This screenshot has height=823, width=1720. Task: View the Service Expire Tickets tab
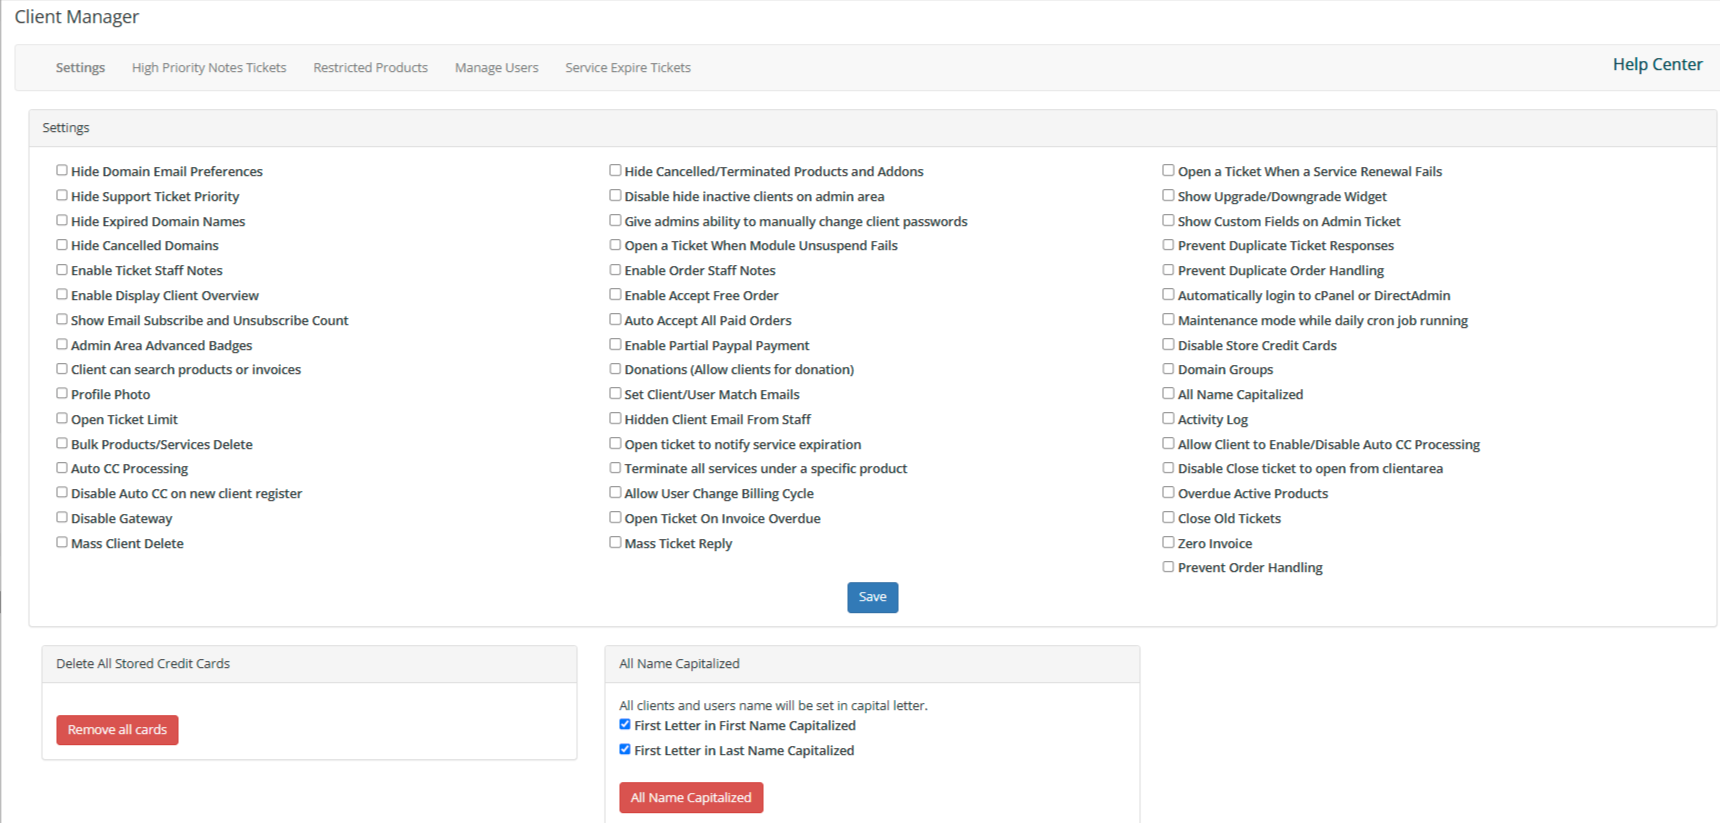[x=627, y=68]
